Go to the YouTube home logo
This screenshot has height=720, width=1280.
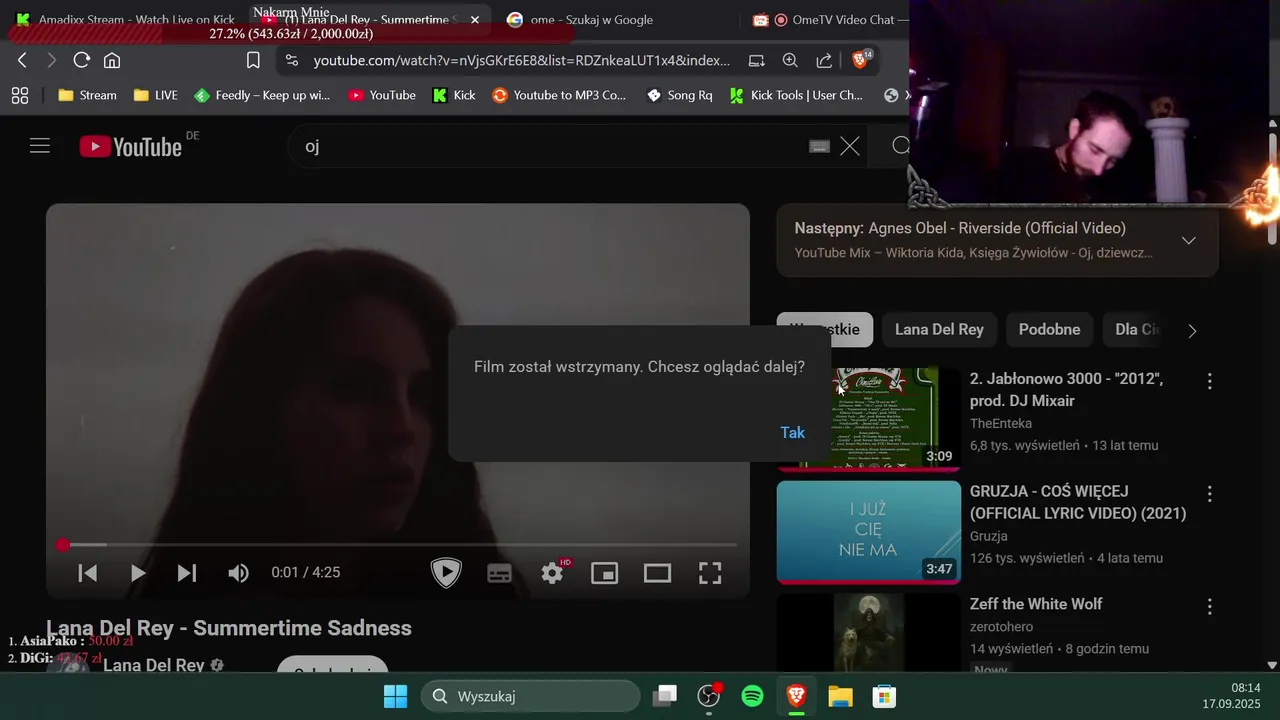tap(131, 146)
